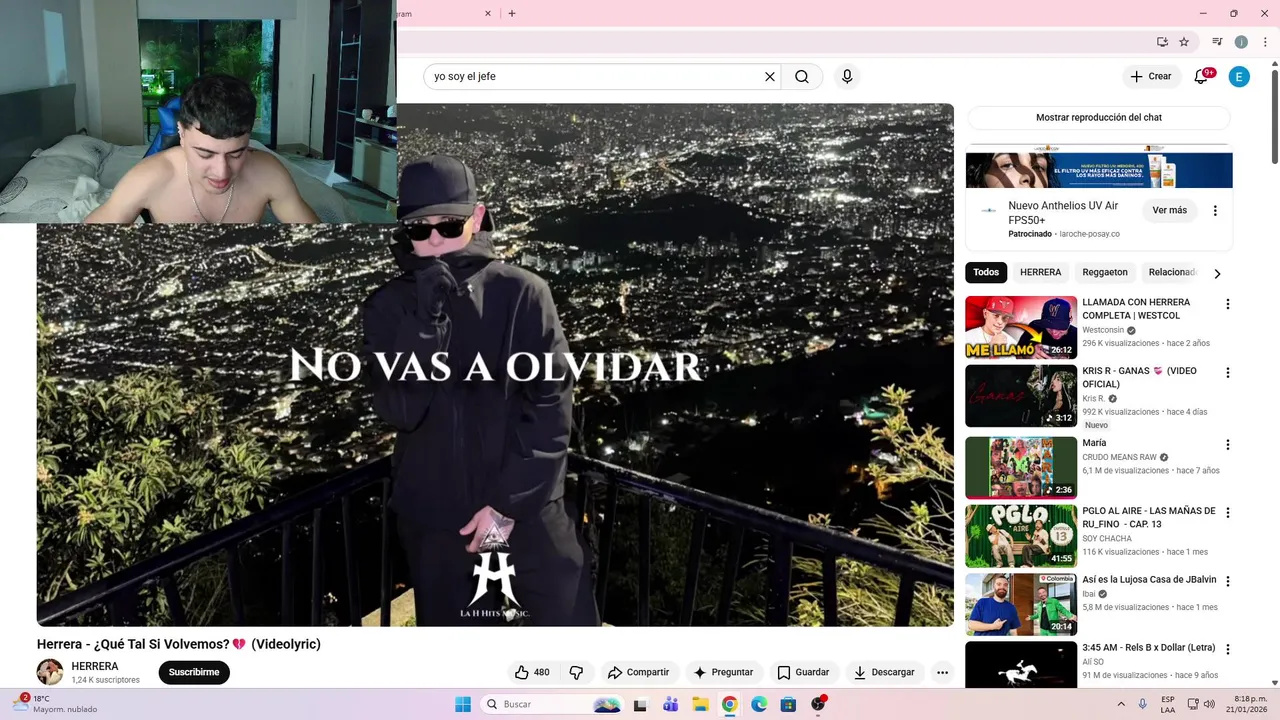Click Ver más on the Anthelios ad

(x=1169, y=211)
